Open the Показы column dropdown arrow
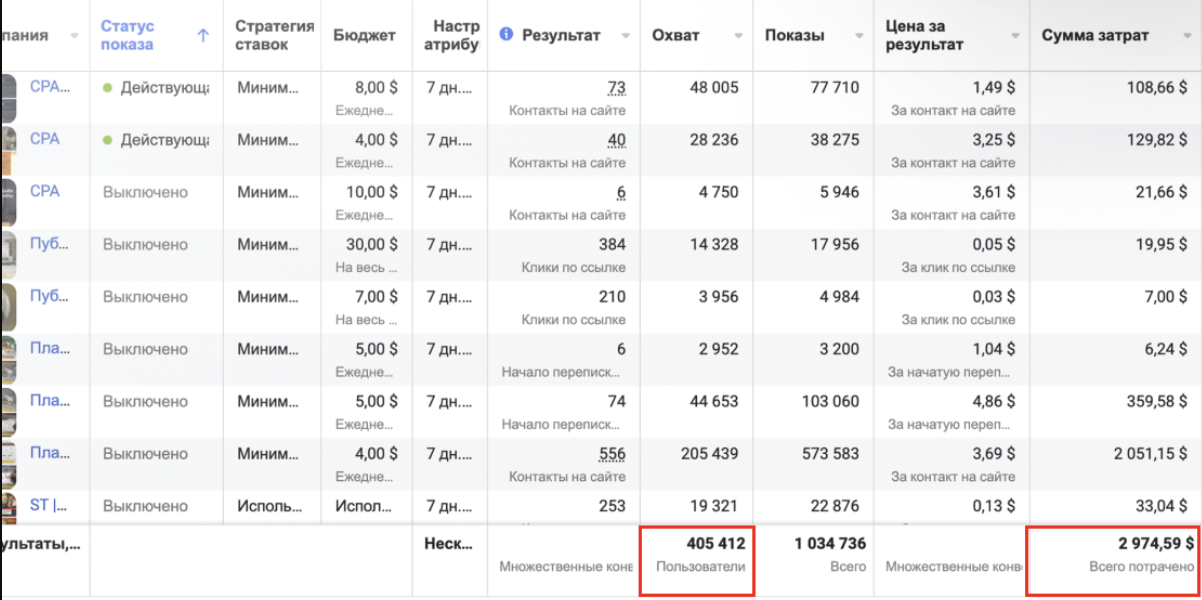This screenshot has width=1202, height=600. tap(857, 36)
